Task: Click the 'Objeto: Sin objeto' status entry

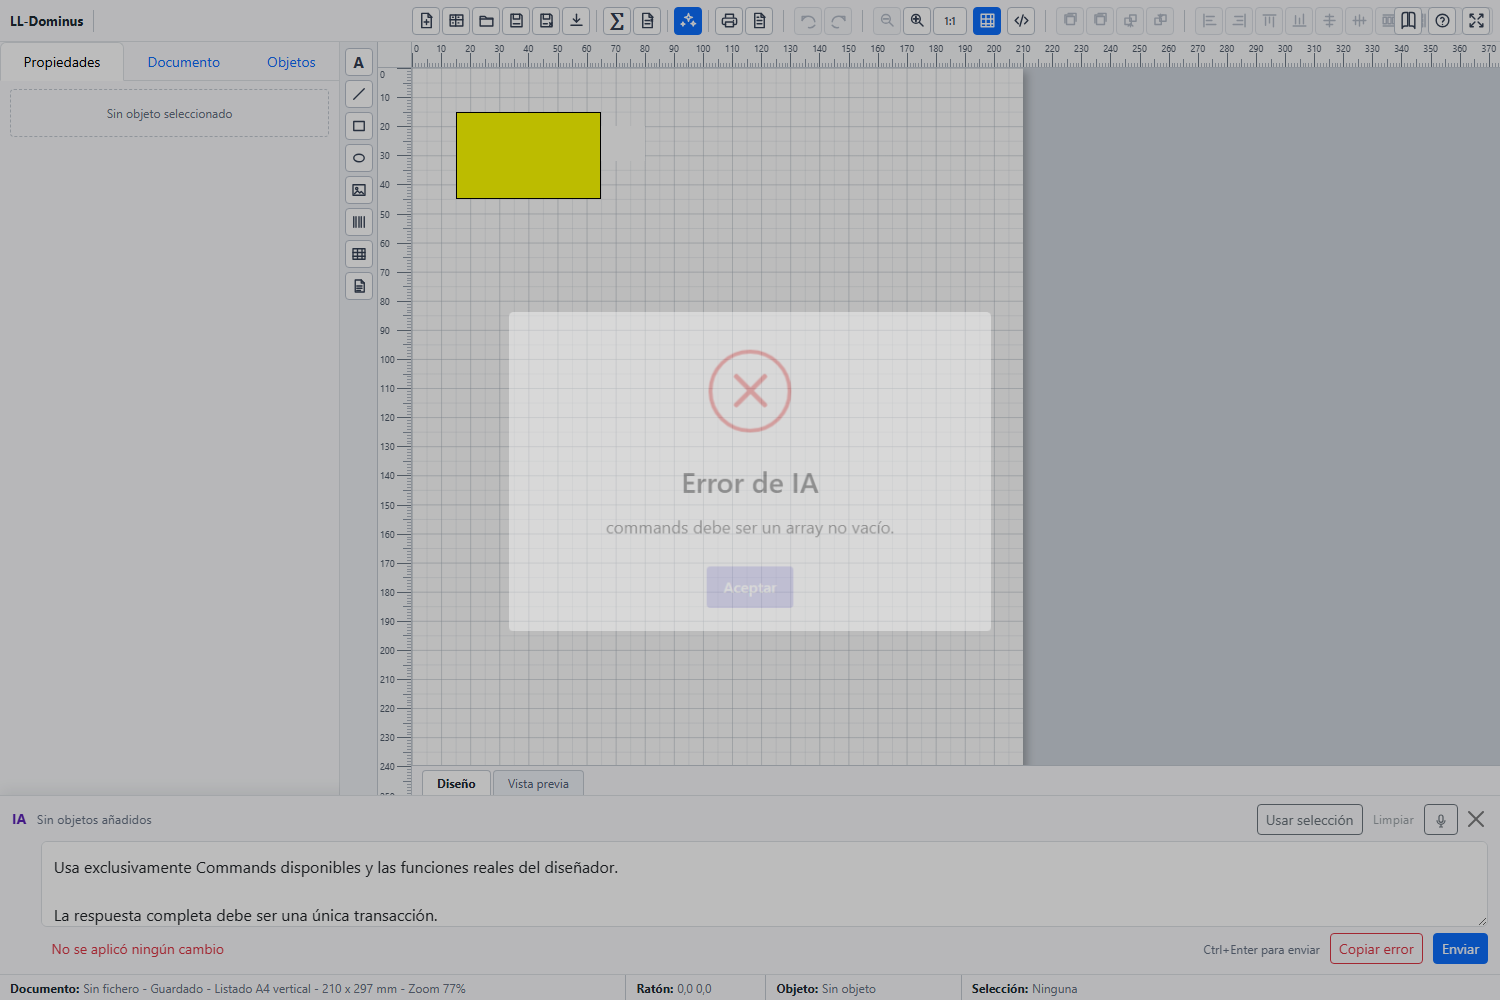Action: pos(826,989)
